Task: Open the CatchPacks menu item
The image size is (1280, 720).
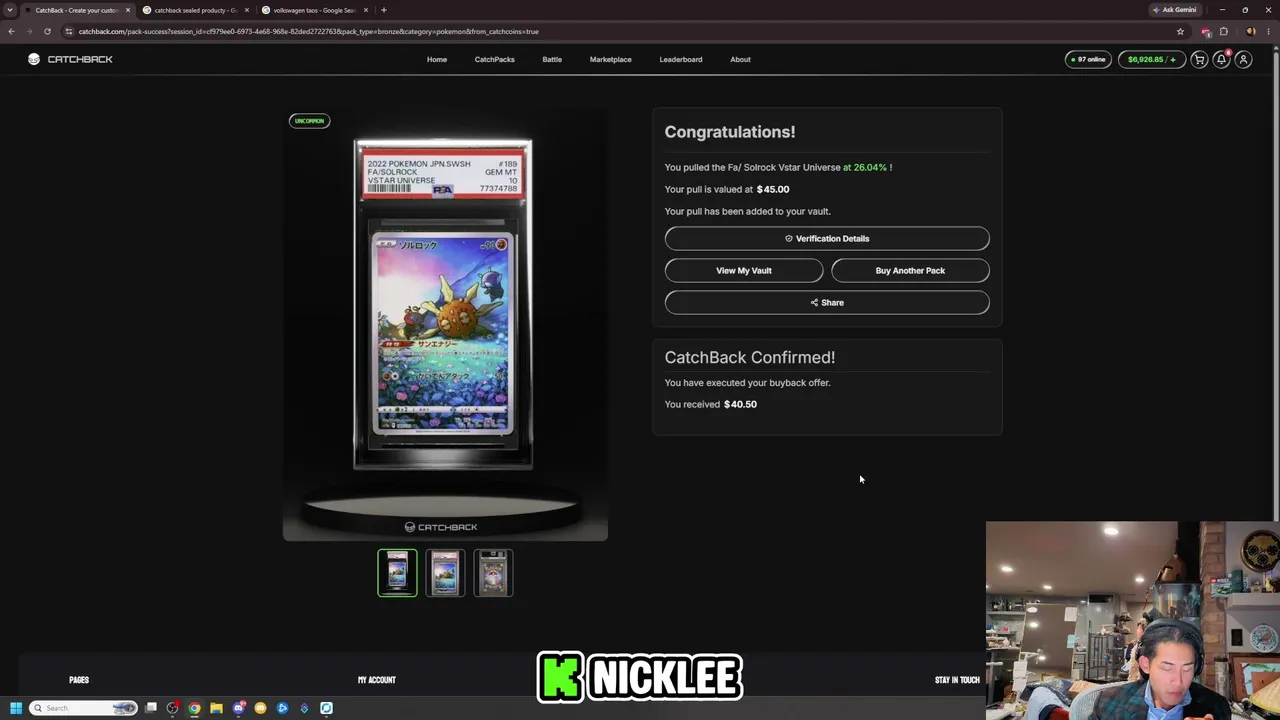Action: [494, 59]
